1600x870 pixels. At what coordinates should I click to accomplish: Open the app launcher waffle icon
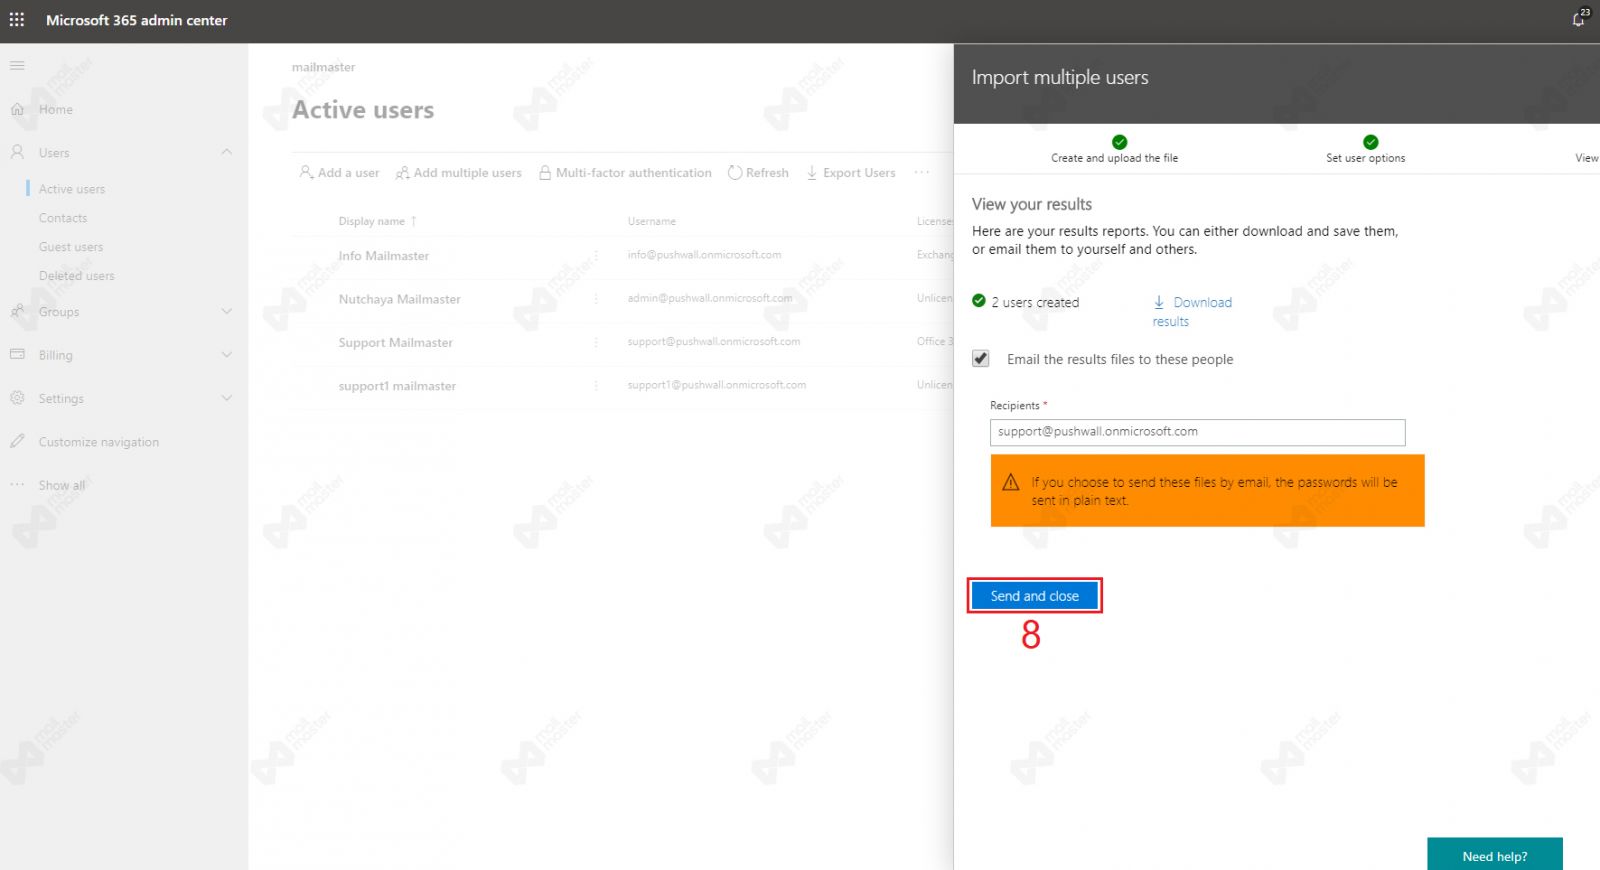17,20
